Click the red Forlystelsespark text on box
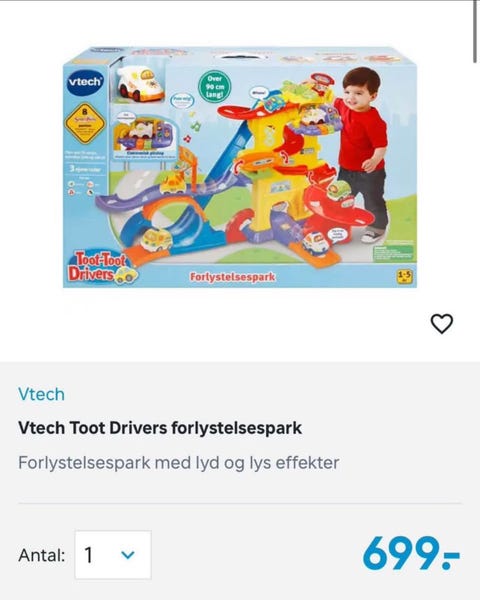Image resolution: width=480 pixels, height=600 pixels. pyautogui.click(x=232, y=277)
